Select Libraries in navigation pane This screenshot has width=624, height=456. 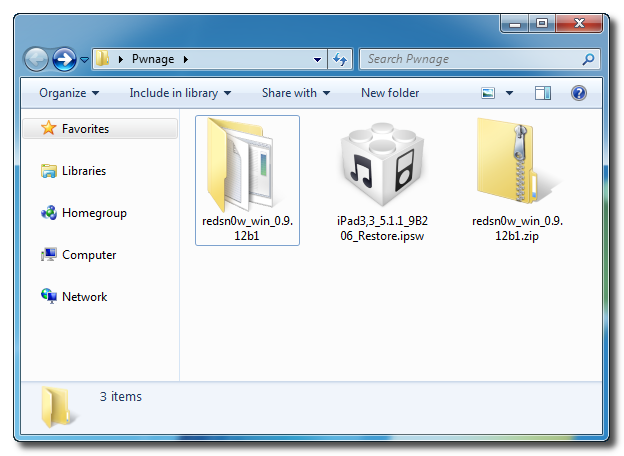(84, 171)
